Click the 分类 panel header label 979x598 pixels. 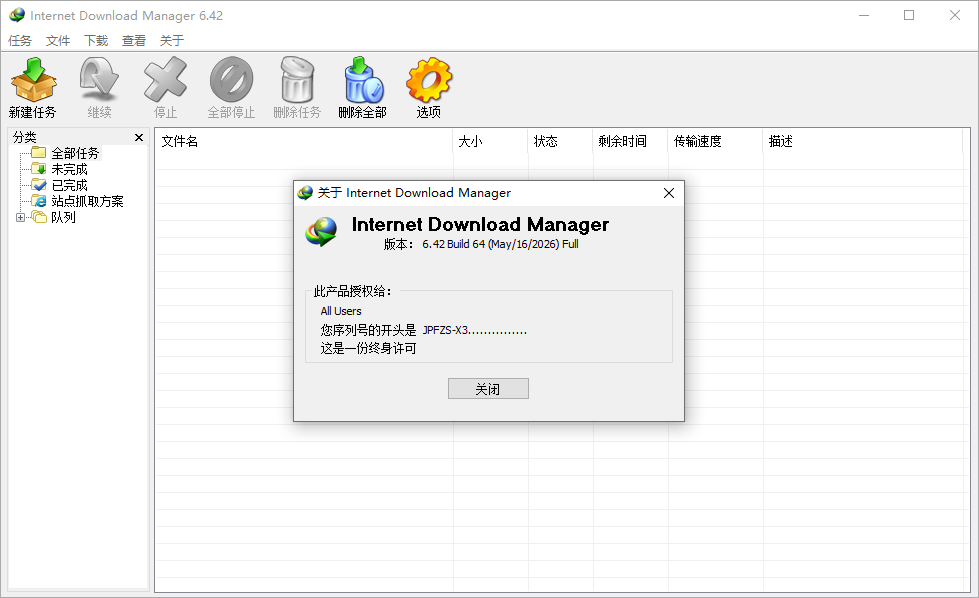tap(24, 137)
